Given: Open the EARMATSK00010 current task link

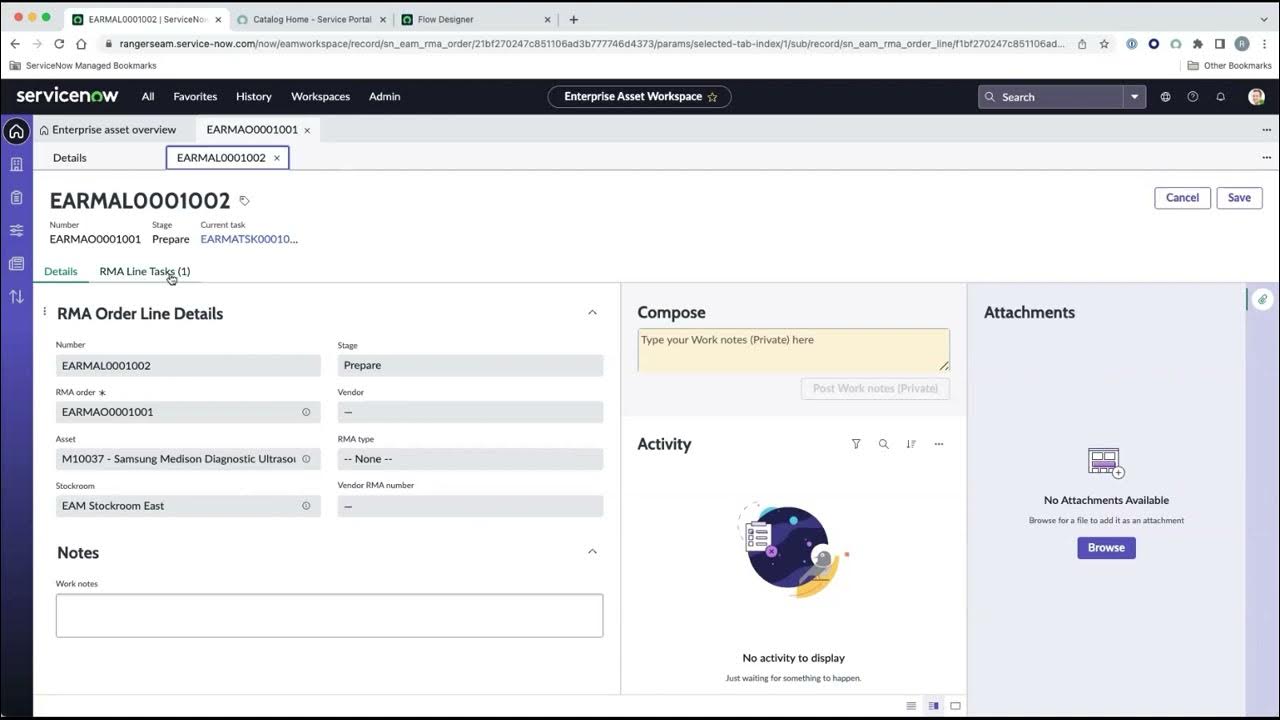Looking at the screenshot, I should [249, 239].
